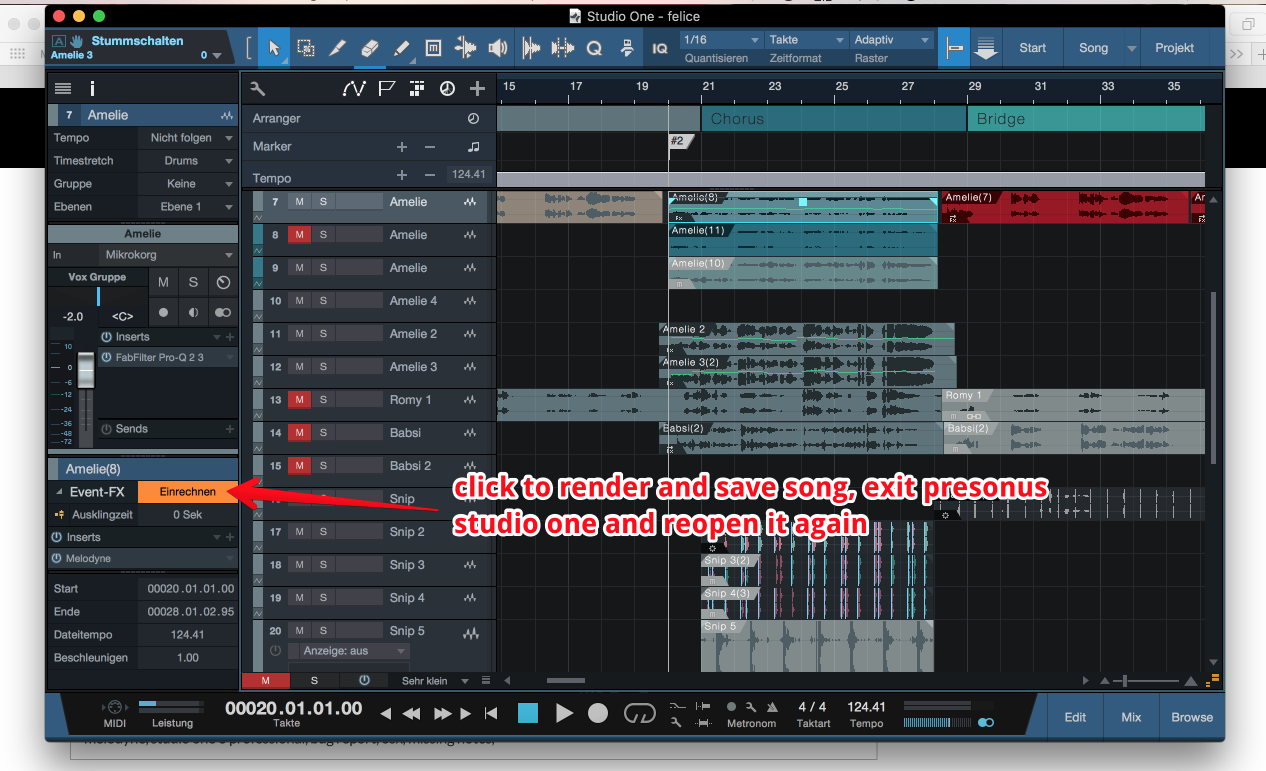The width and height of the screenshot is (1266, 771).
Task: Unmute track 13 Romy 1
Action: click(x=299, y=400)
